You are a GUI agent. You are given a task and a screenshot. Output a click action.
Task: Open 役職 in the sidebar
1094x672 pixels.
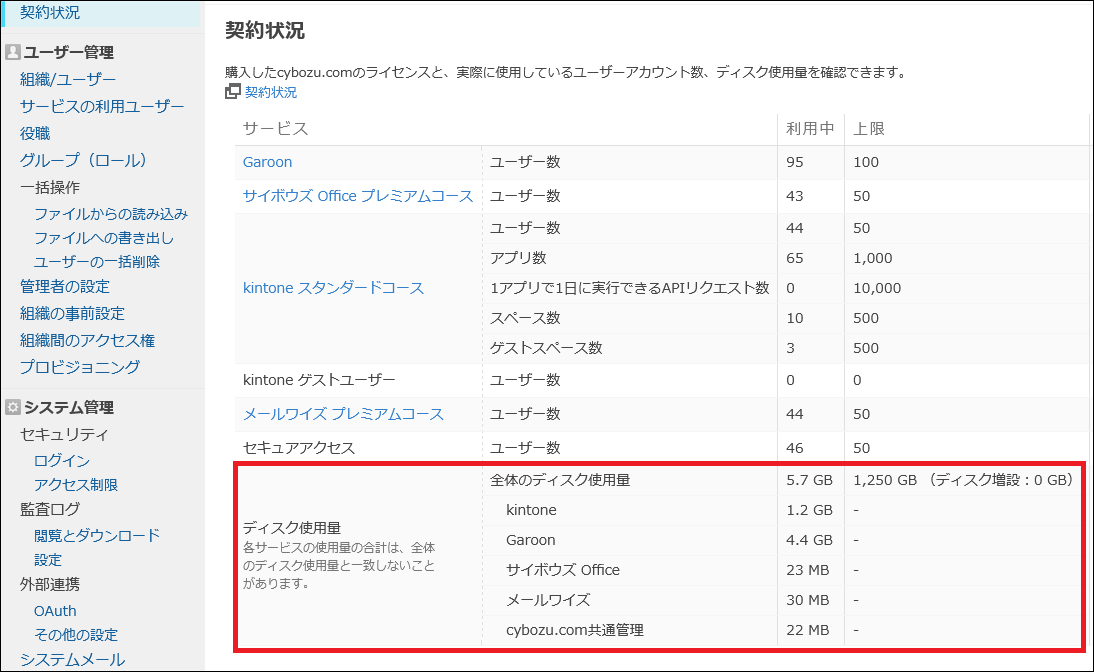tap(35, 133)
